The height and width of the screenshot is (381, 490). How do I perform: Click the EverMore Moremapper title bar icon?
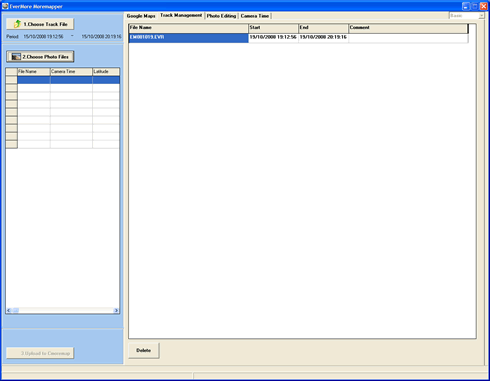[x=5, y=6]
